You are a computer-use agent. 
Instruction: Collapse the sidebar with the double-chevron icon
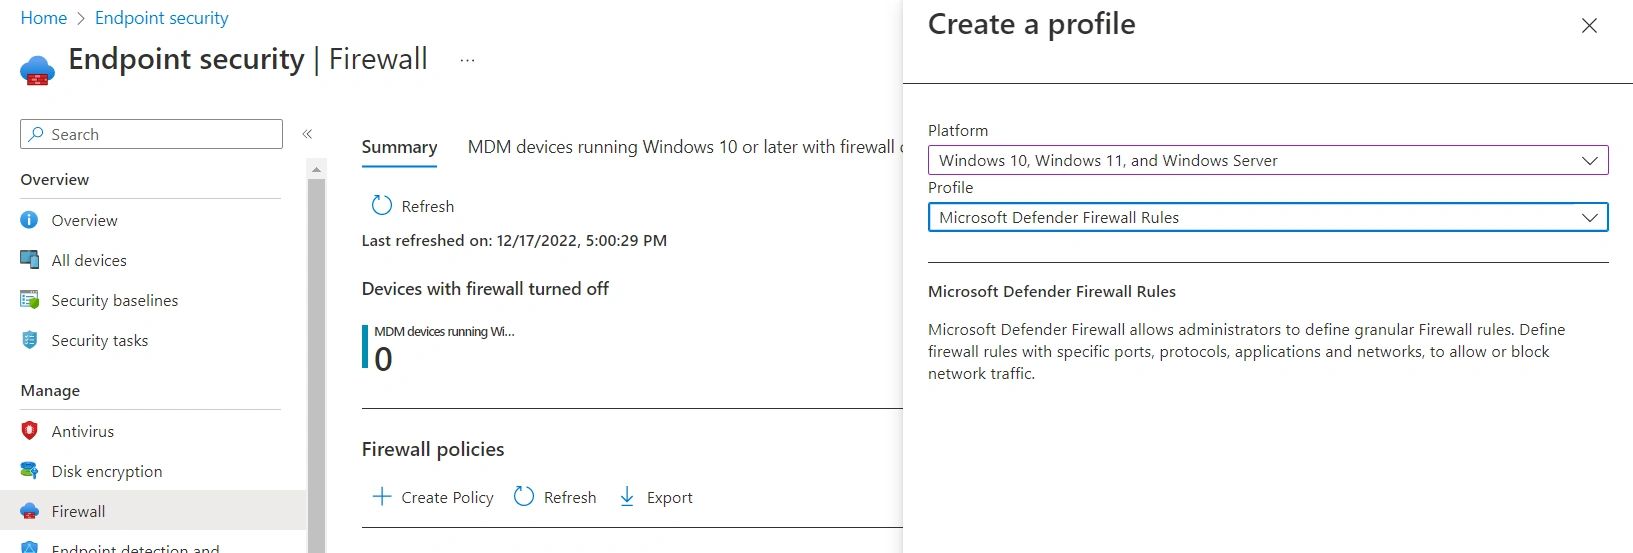point(307,134)
